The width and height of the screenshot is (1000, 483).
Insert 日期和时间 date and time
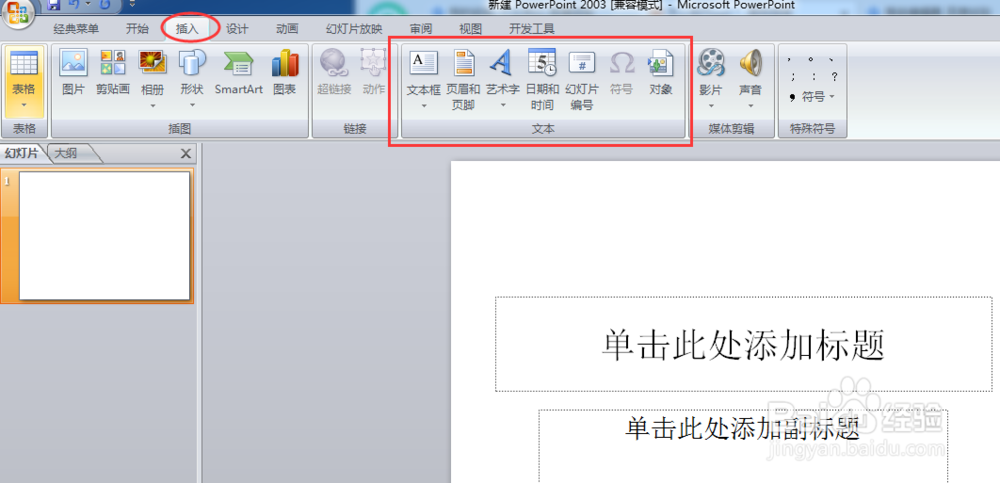tap(542, 80)
